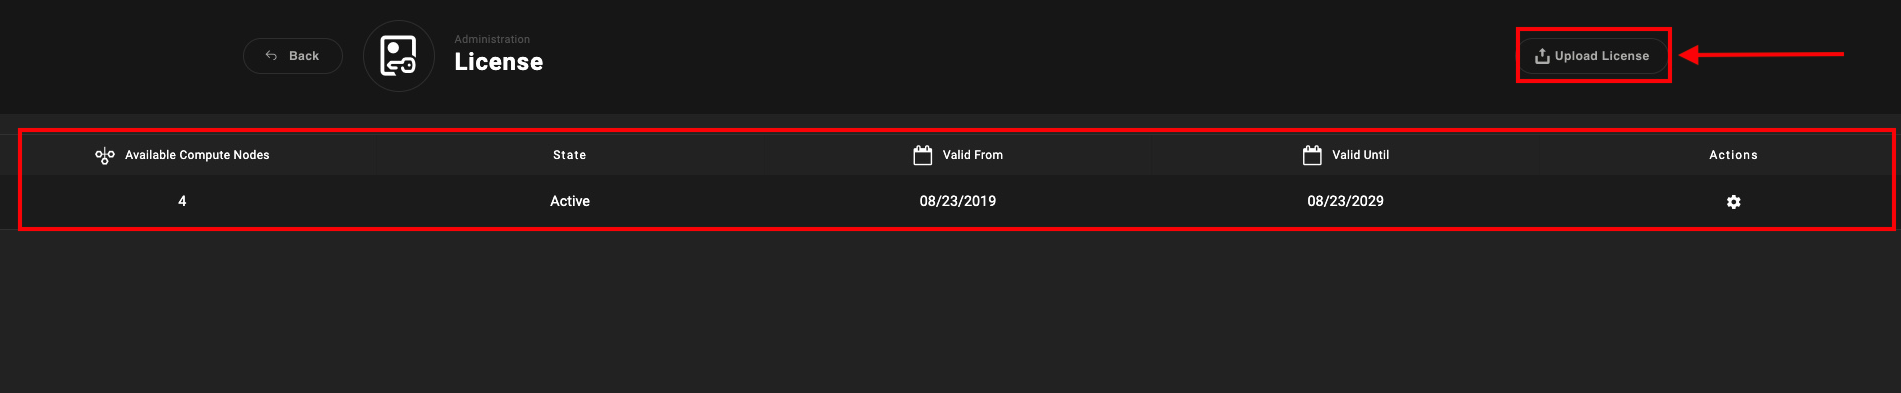Select the Active state cell
The image size is (1901, 393).
570,201
